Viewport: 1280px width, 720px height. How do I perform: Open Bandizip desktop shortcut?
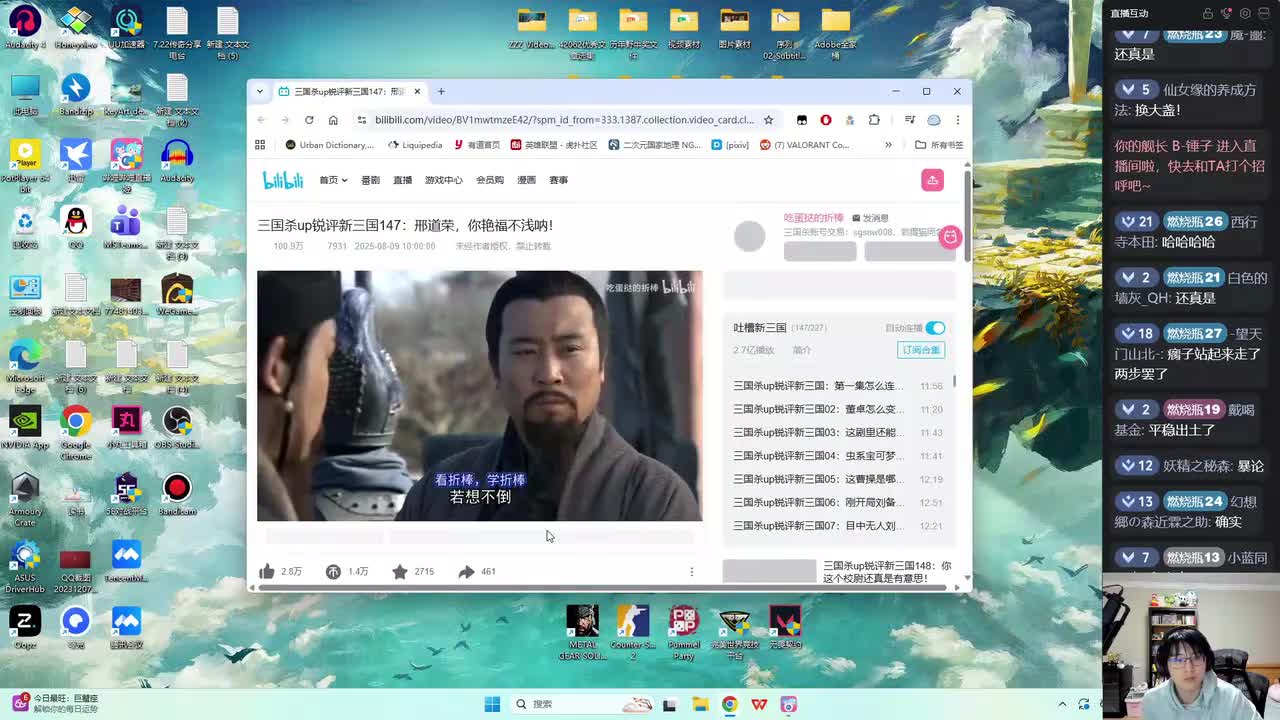pyautogui.click(x=75, y=92)
